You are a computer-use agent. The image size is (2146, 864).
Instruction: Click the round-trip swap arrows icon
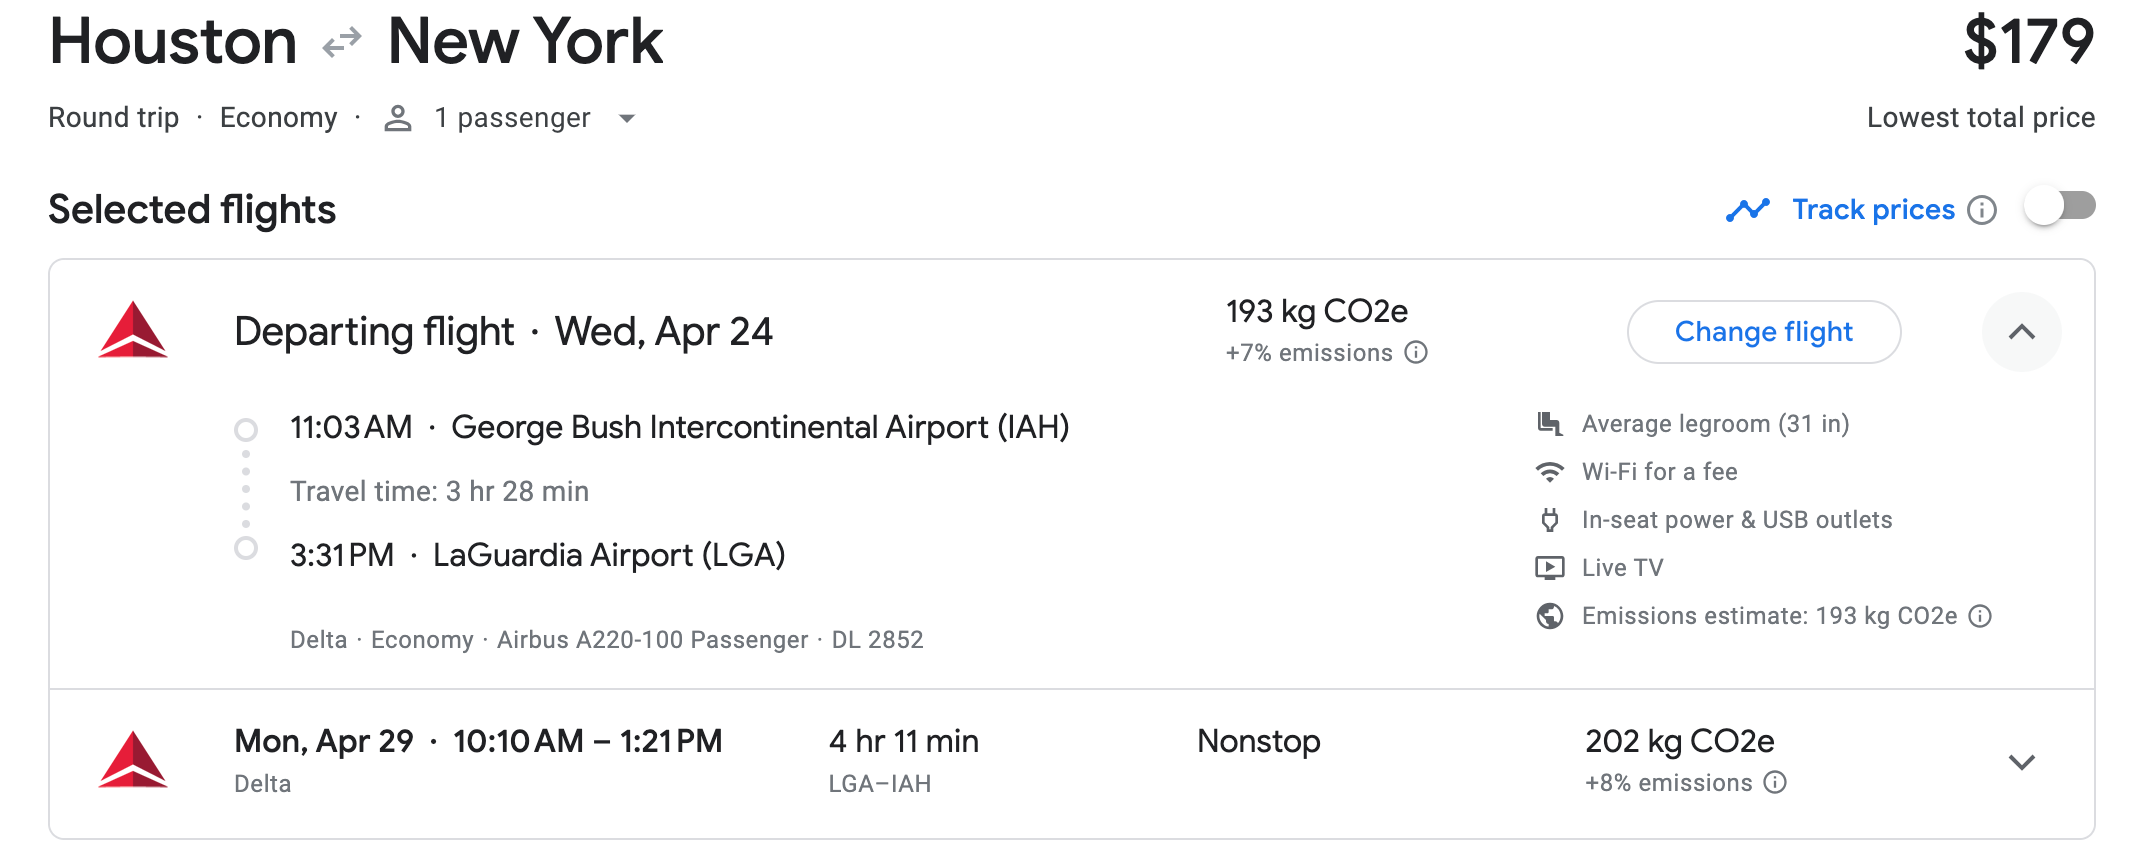(342, 43)
